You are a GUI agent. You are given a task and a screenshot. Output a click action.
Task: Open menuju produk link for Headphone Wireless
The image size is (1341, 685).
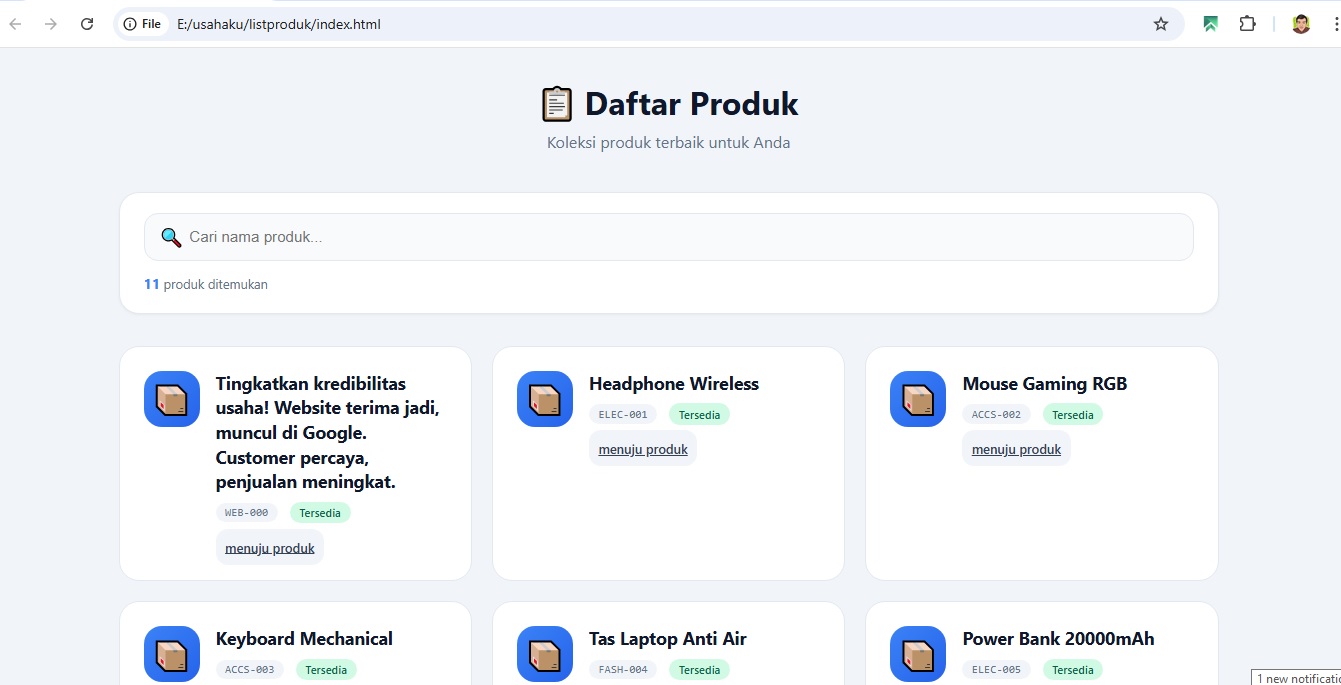pyautogui.click(x=643, y=449)
